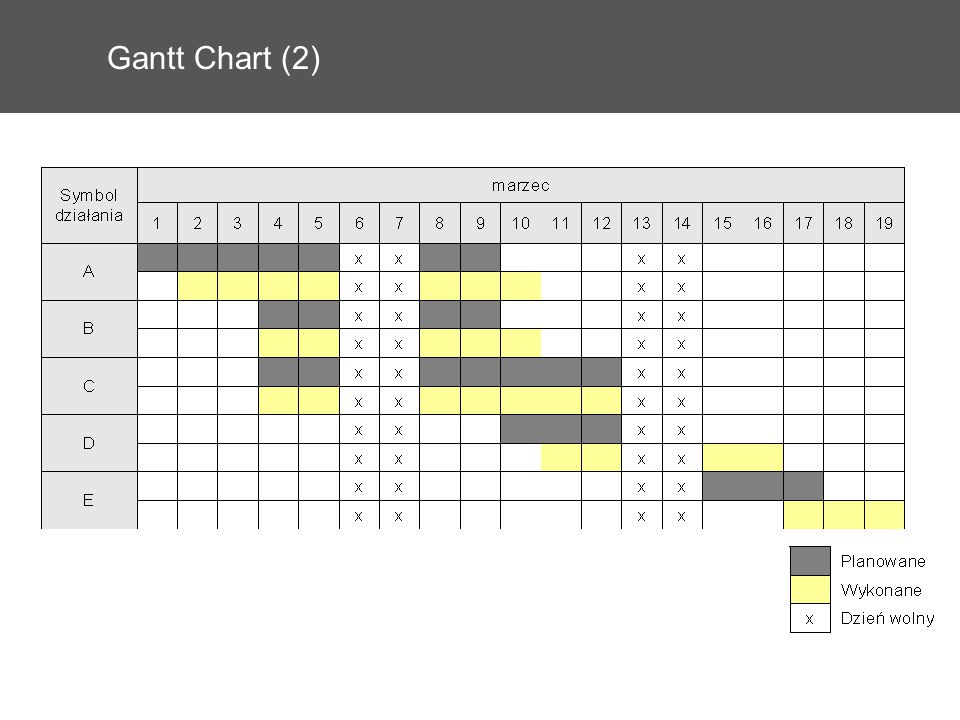This screenshot has height=720, width=960.
Task: Click the day 13 column header
Action: tap(642, 223)
